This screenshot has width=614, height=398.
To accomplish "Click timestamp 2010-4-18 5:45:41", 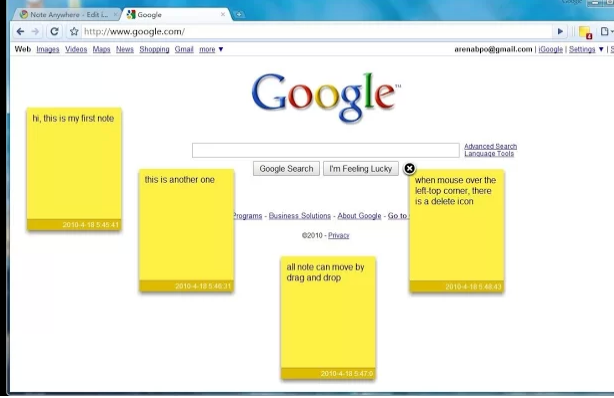I will tap(90, 225).
